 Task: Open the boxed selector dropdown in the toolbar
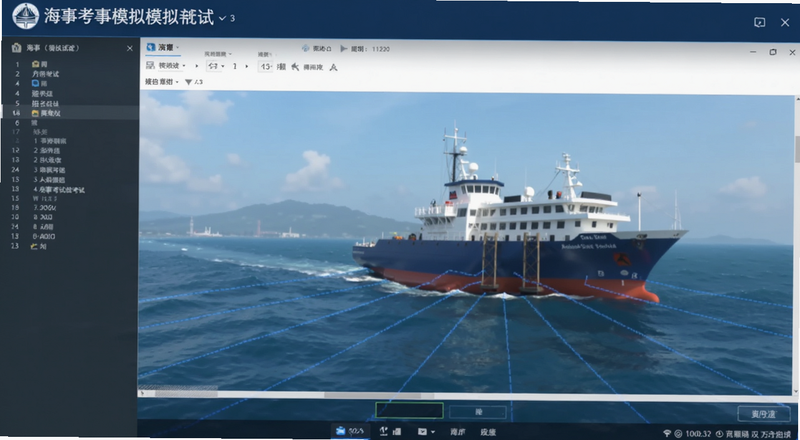[216, 66]
